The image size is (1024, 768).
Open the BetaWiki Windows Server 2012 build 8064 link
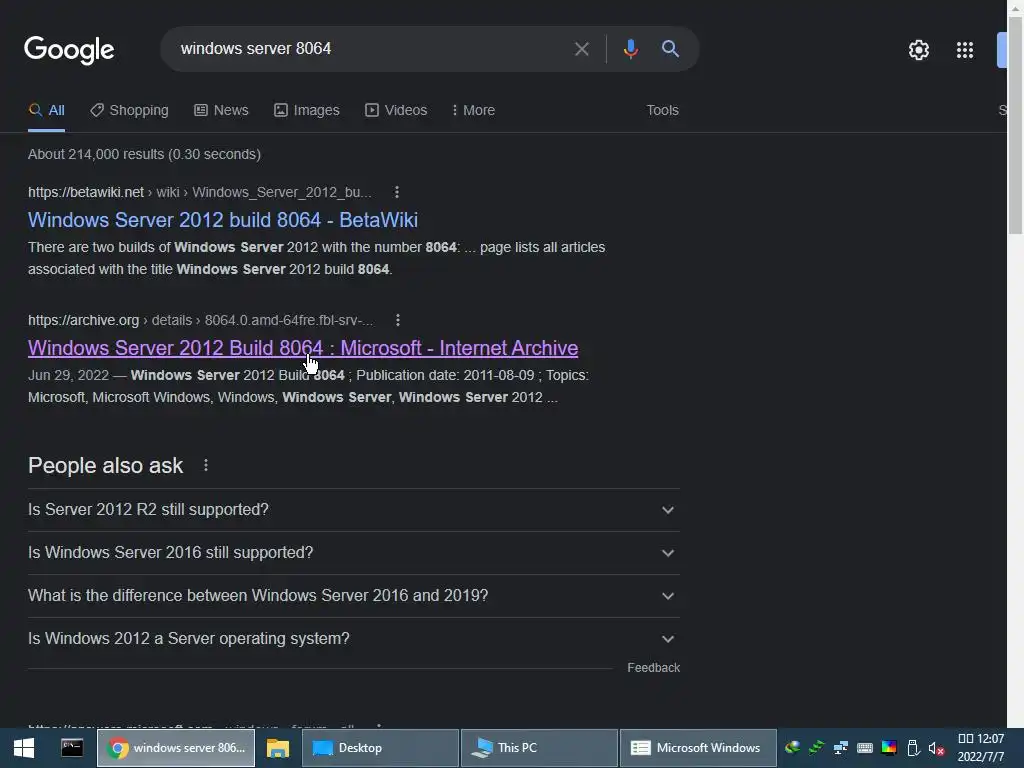pos(223,220)
